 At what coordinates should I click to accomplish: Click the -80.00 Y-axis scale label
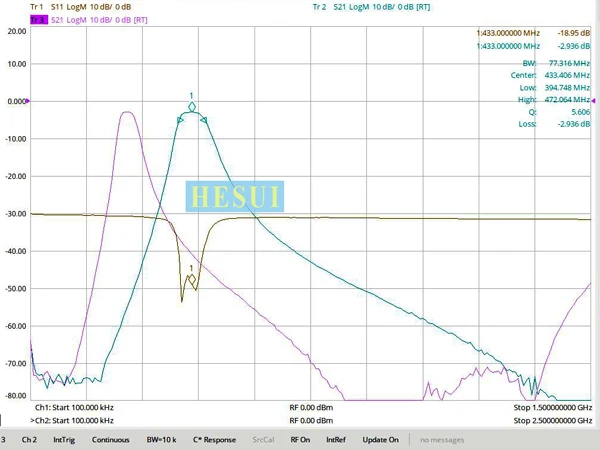tap(16, 396)
